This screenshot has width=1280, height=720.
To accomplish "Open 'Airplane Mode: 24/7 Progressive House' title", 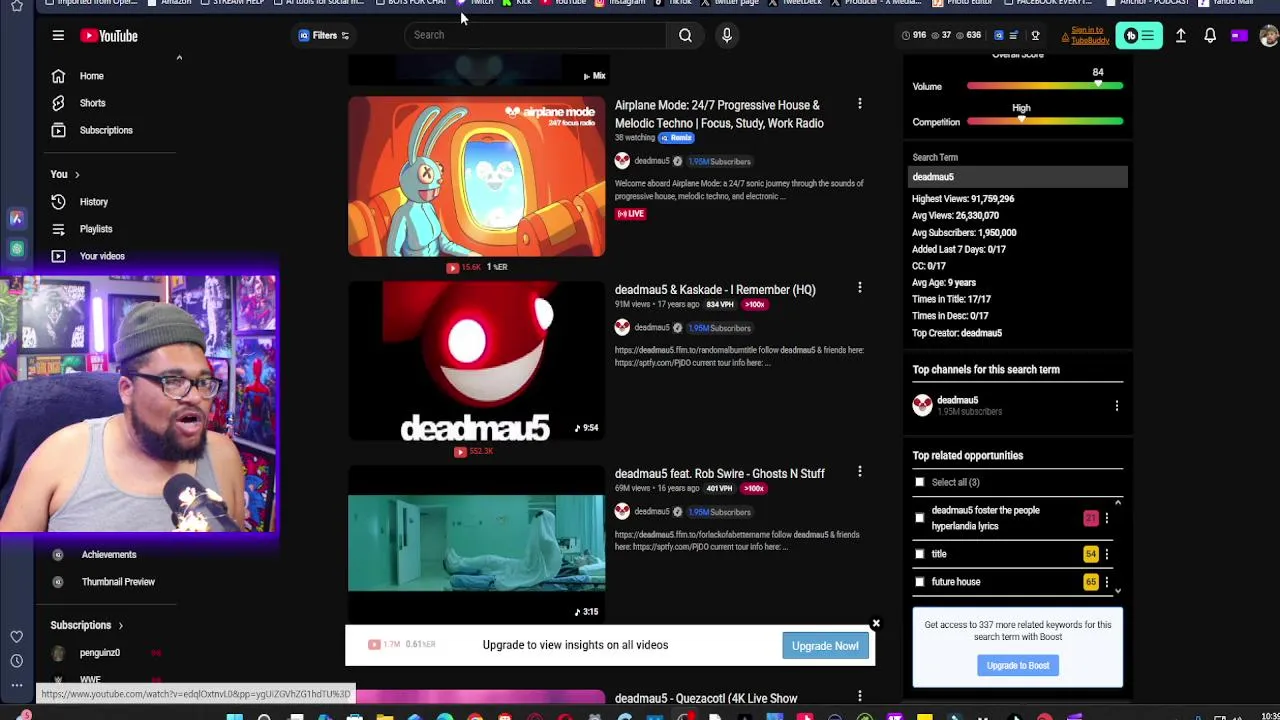I will tap(719, 114).
